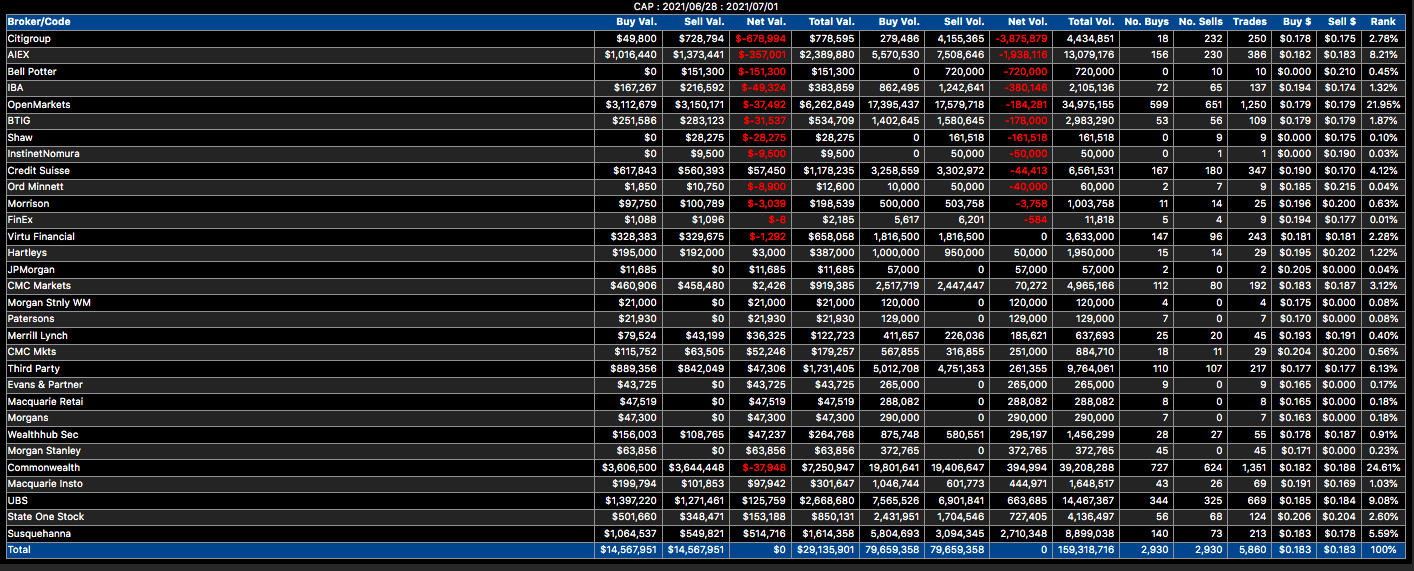Screen dimensions: 1414x571
Task: Click OpenMarkets' trades count 1,250
Action: point(1253,104)
